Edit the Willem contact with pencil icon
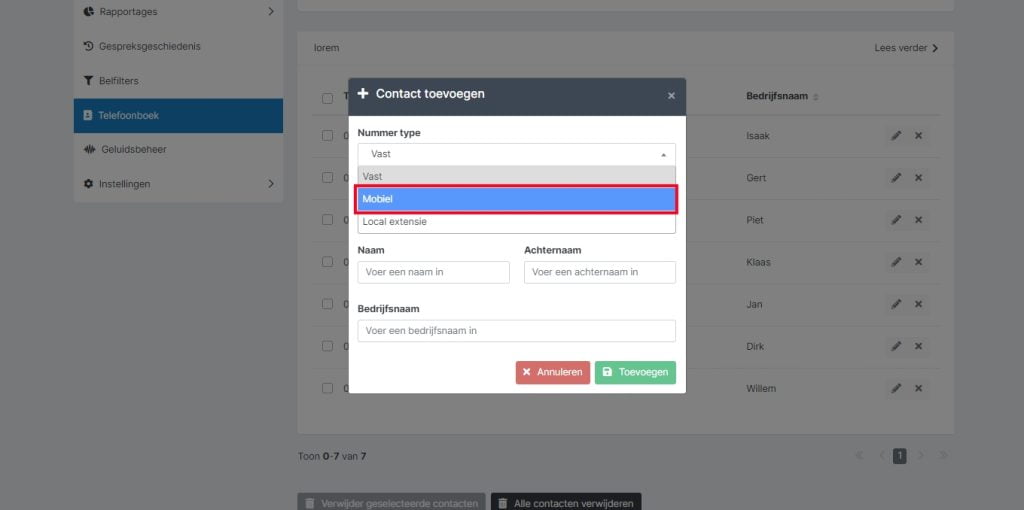1024x510 pixels. click(896, 389)
